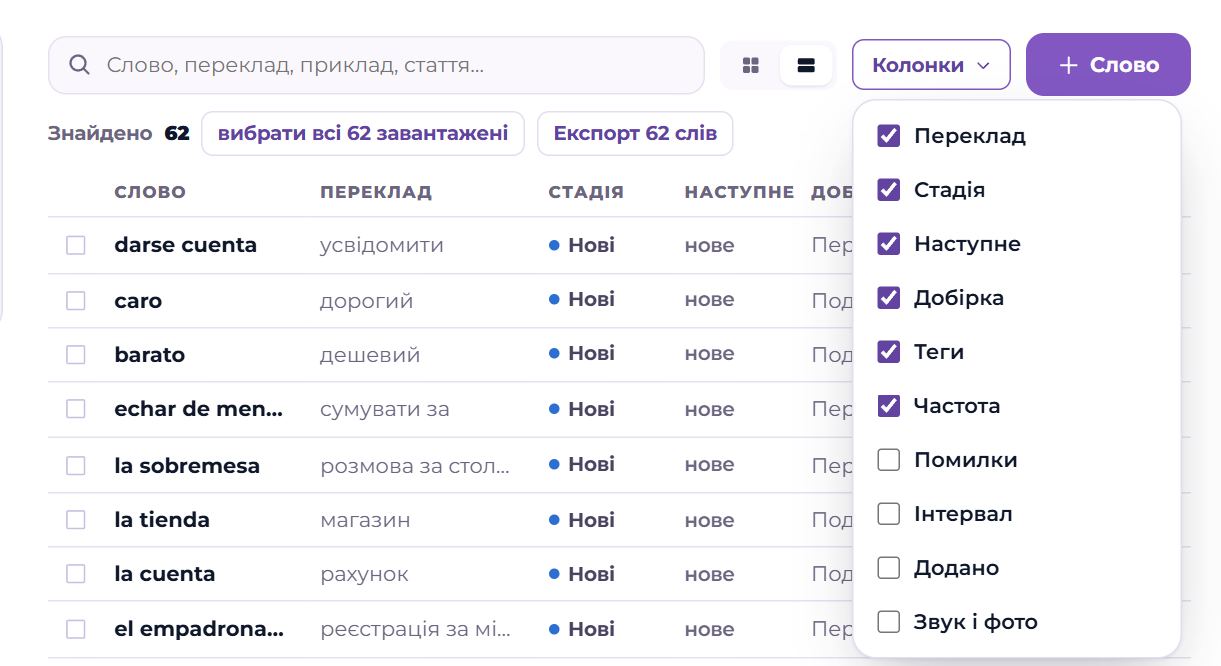Click the translation рахунок
The image size is (1221, 666).
coord(364,575)
